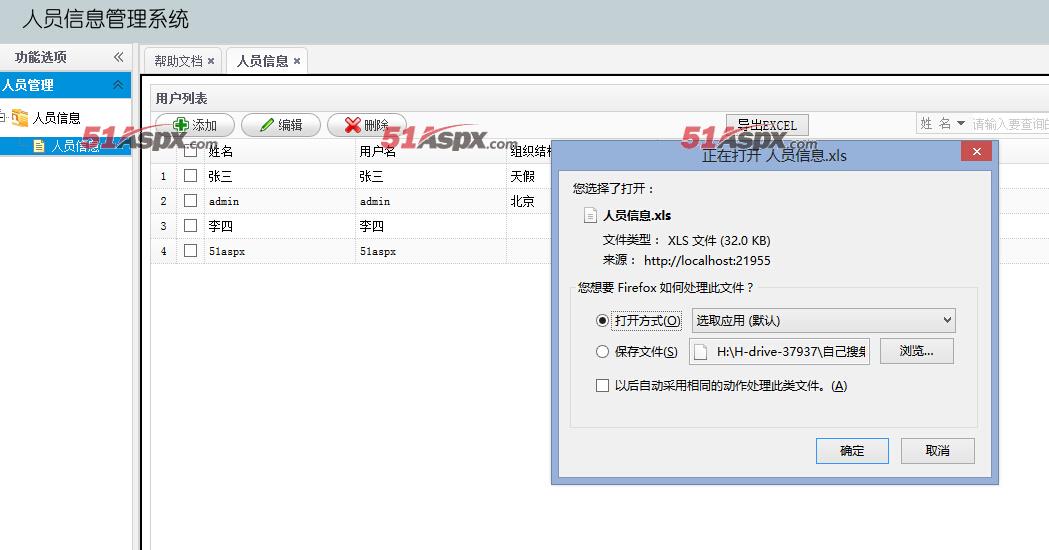Image resolution: width=1049 pixels, height=550 pixels.
Task: Cancel the download with 取消 button
Action: [x=937, y=451]
